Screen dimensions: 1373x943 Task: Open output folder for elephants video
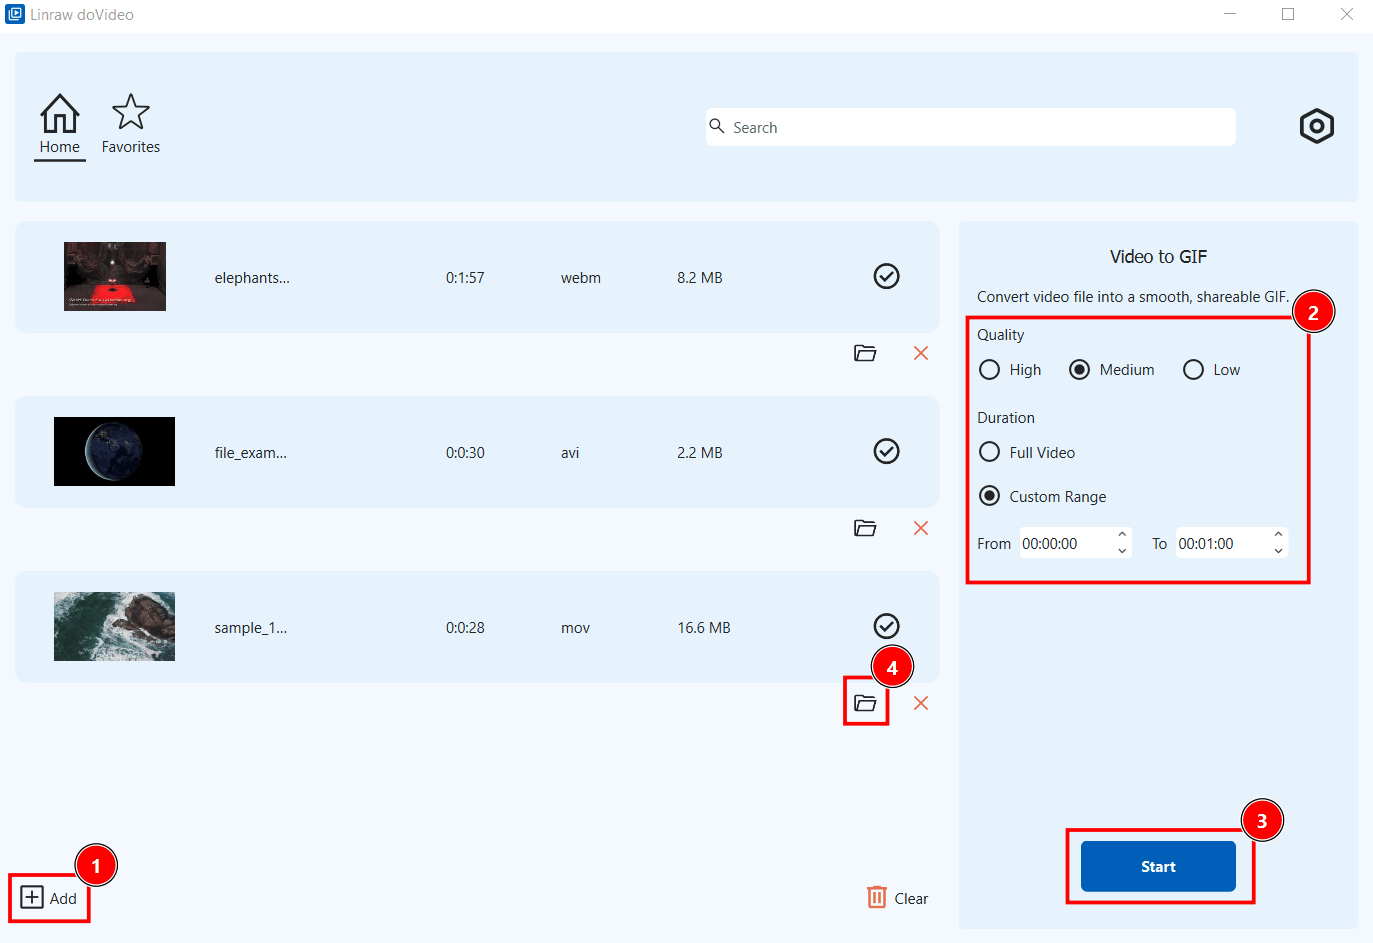(865, 353)
